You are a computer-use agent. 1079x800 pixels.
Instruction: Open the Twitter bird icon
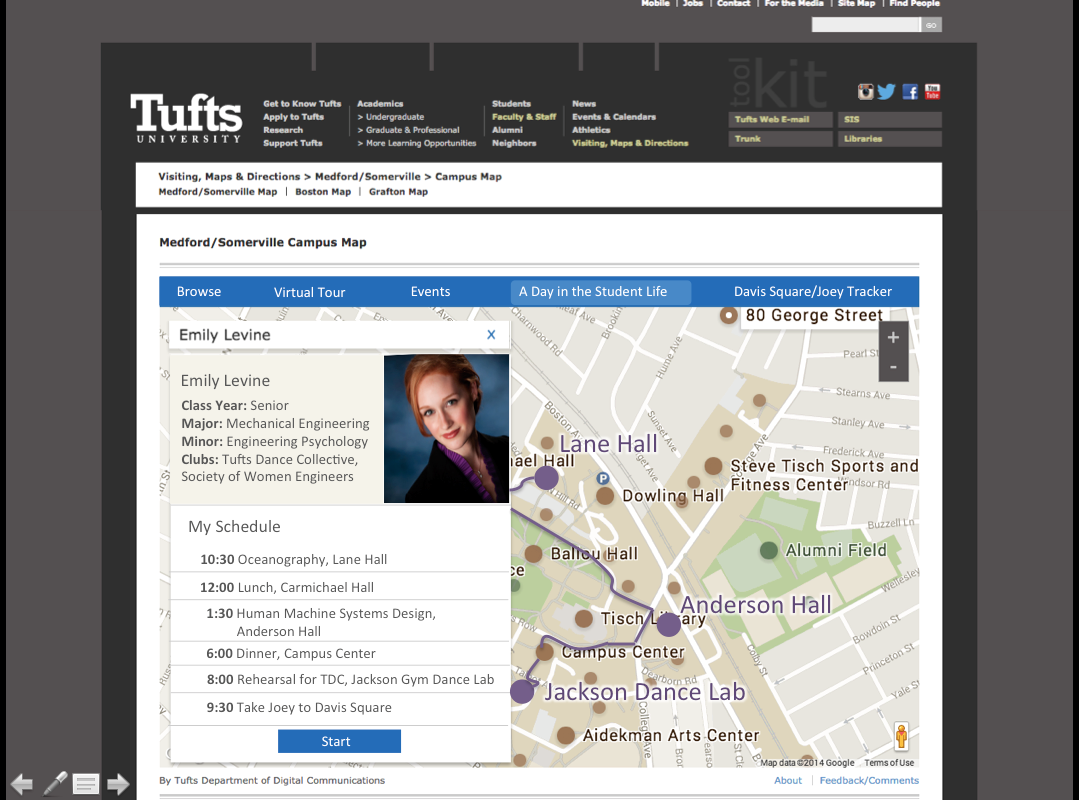[886, 91]
